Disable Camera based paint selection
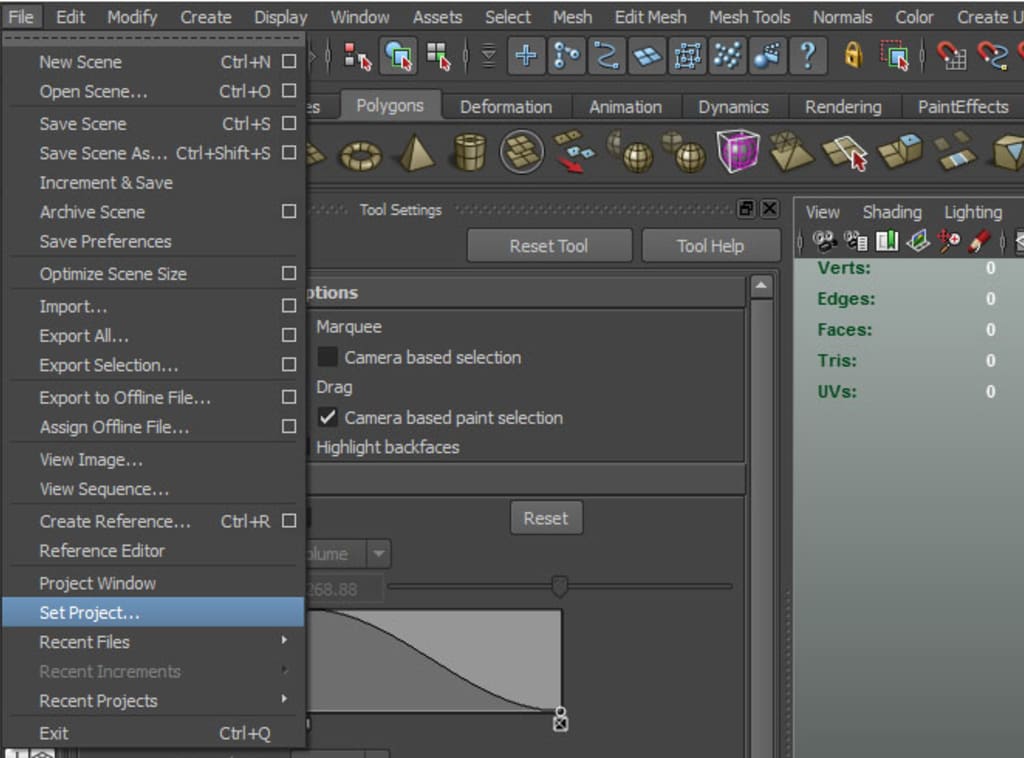Screen dimensions: 1024x758 (x=327, y=418)
